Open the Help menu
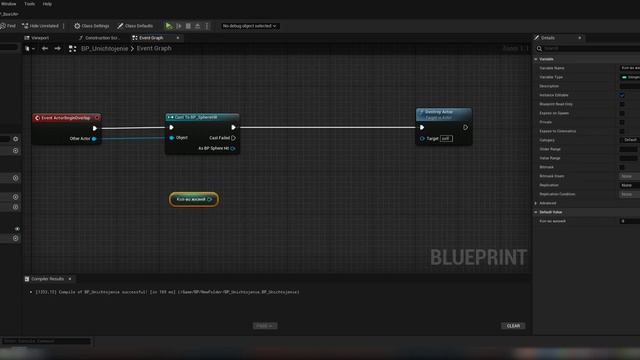640x360 pixels. 47,4
